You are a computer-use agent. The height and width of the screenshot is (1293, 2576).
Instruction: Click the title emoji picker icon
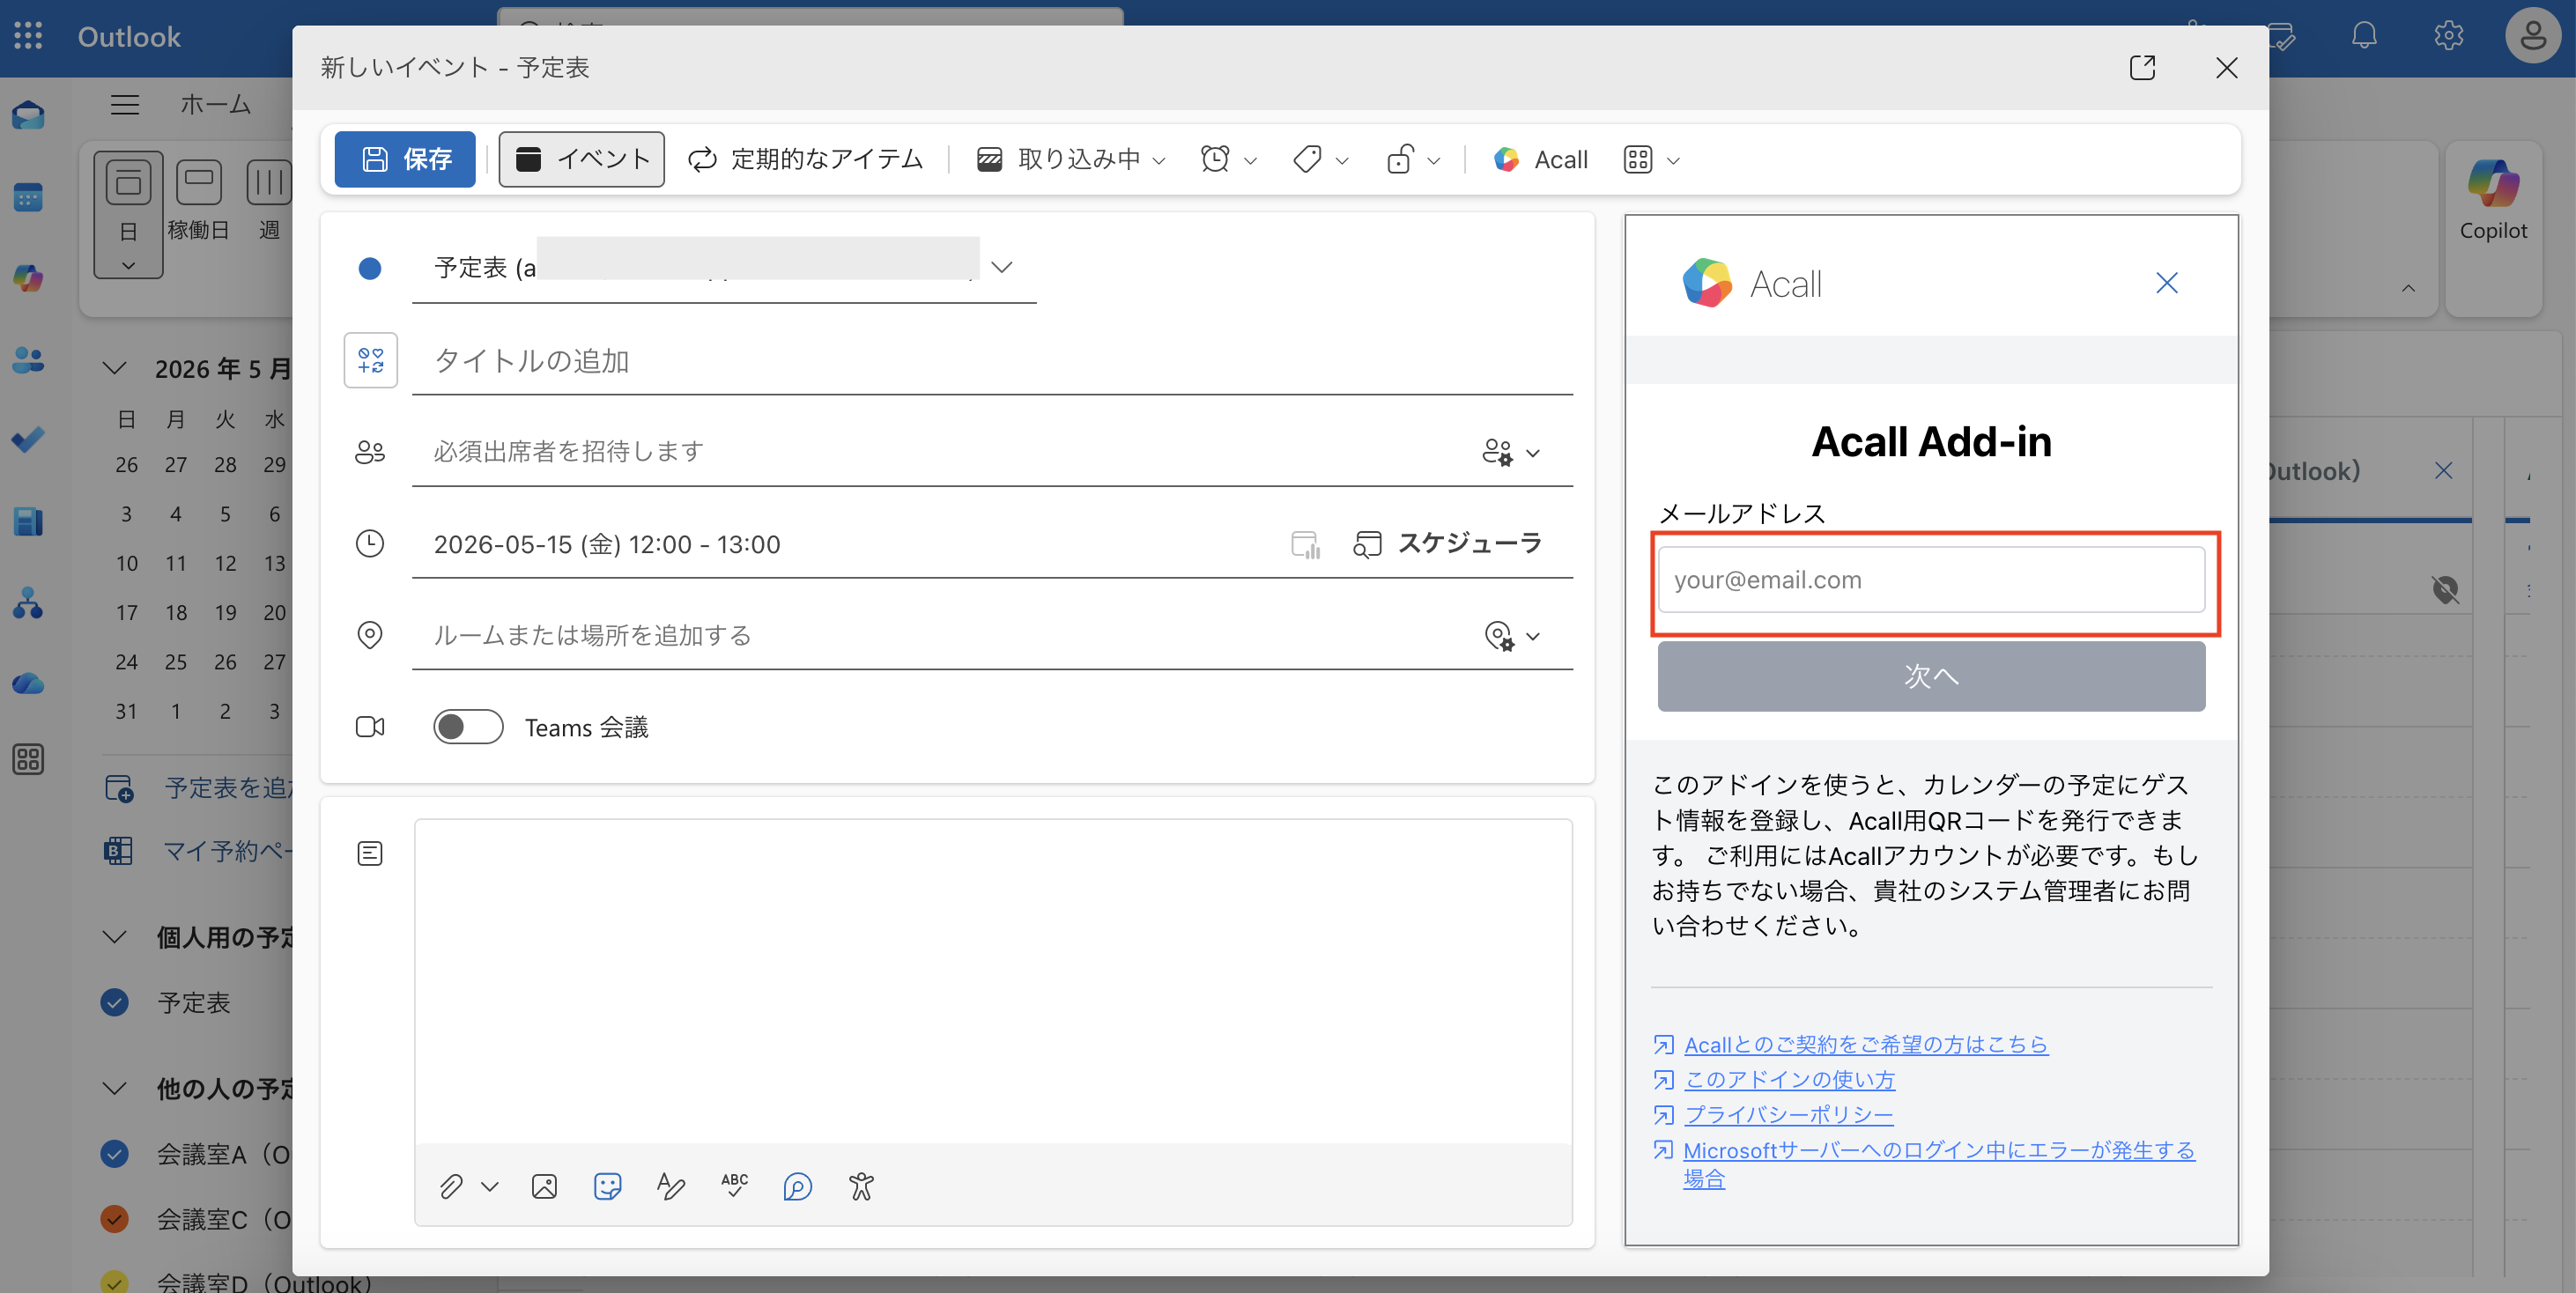(x=370, y=360)
